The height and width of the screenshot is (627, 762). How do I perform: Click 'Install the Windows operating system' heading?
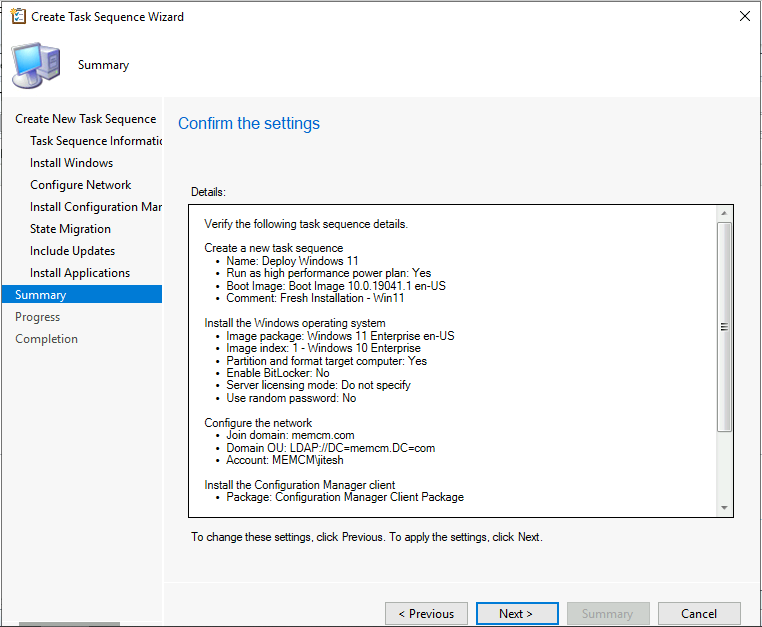tap(294, 323)
